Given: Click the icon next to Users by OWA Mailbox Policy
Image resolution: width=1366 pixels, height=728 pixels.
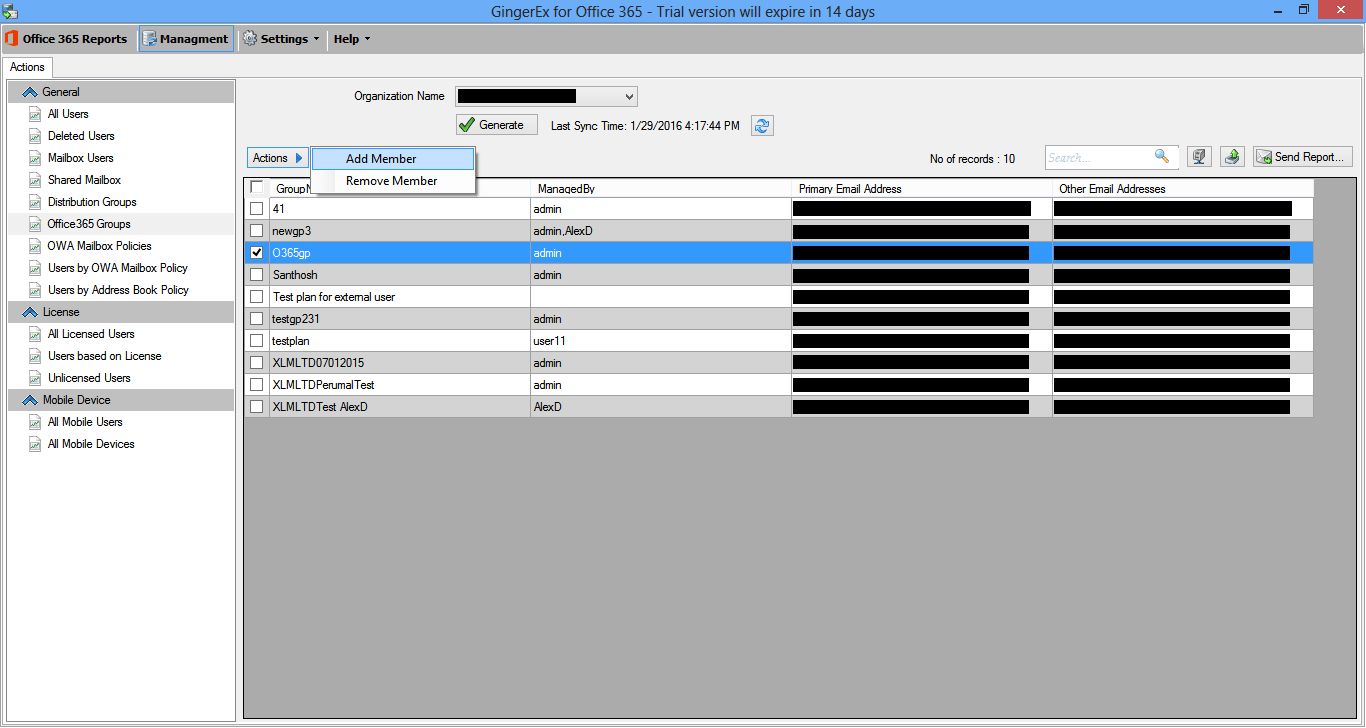Looking at the screenshot, I should point(35,268).
